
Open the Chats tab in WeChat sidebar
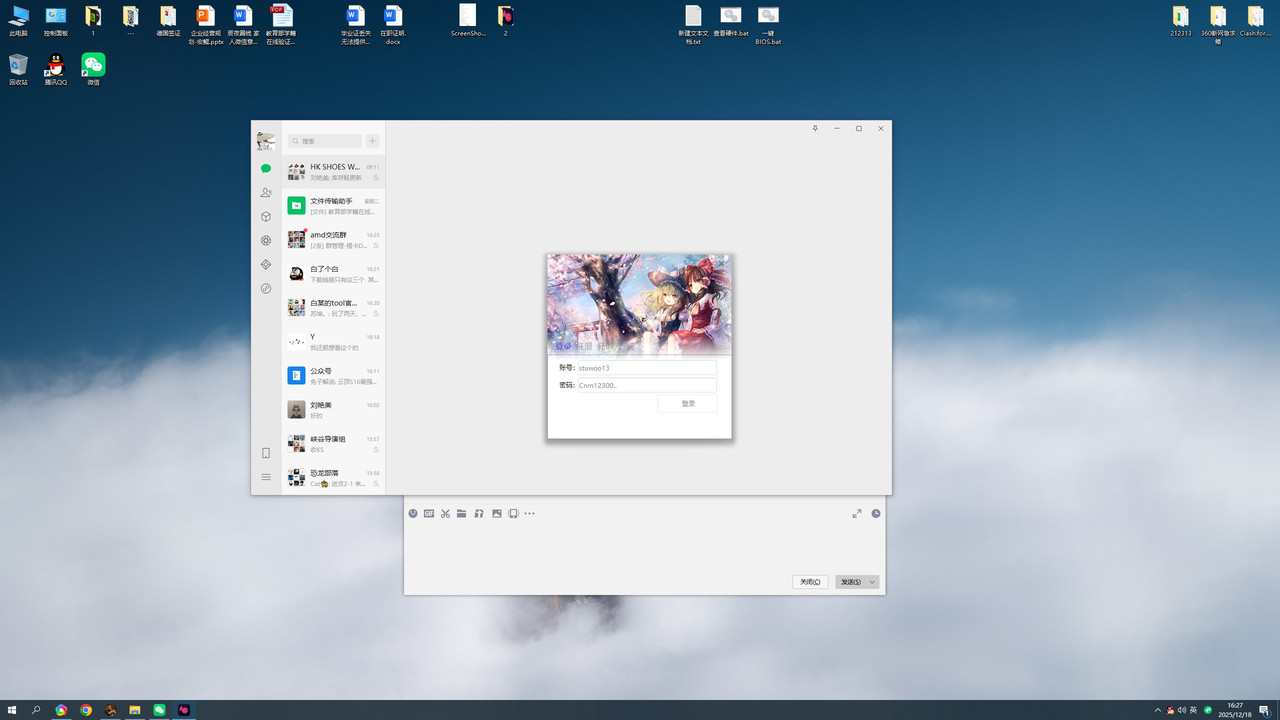coord(266,169)
